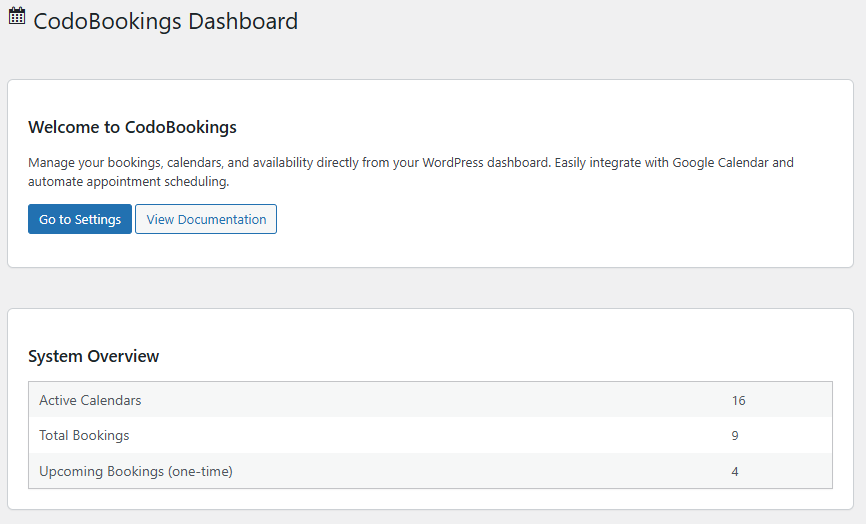Open the View Documentation button
Viewport: 866px width, 524px height.
tap(206, 219)
